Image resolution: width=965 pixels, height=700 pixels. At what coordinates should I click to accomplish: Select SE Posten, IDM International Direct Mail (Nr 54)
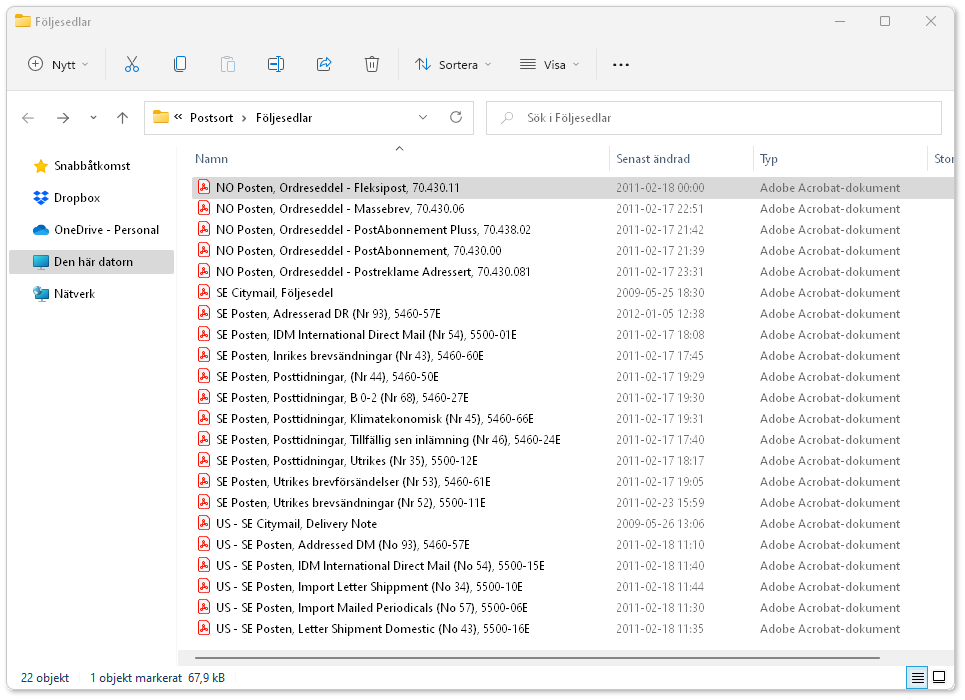point(572,334)
